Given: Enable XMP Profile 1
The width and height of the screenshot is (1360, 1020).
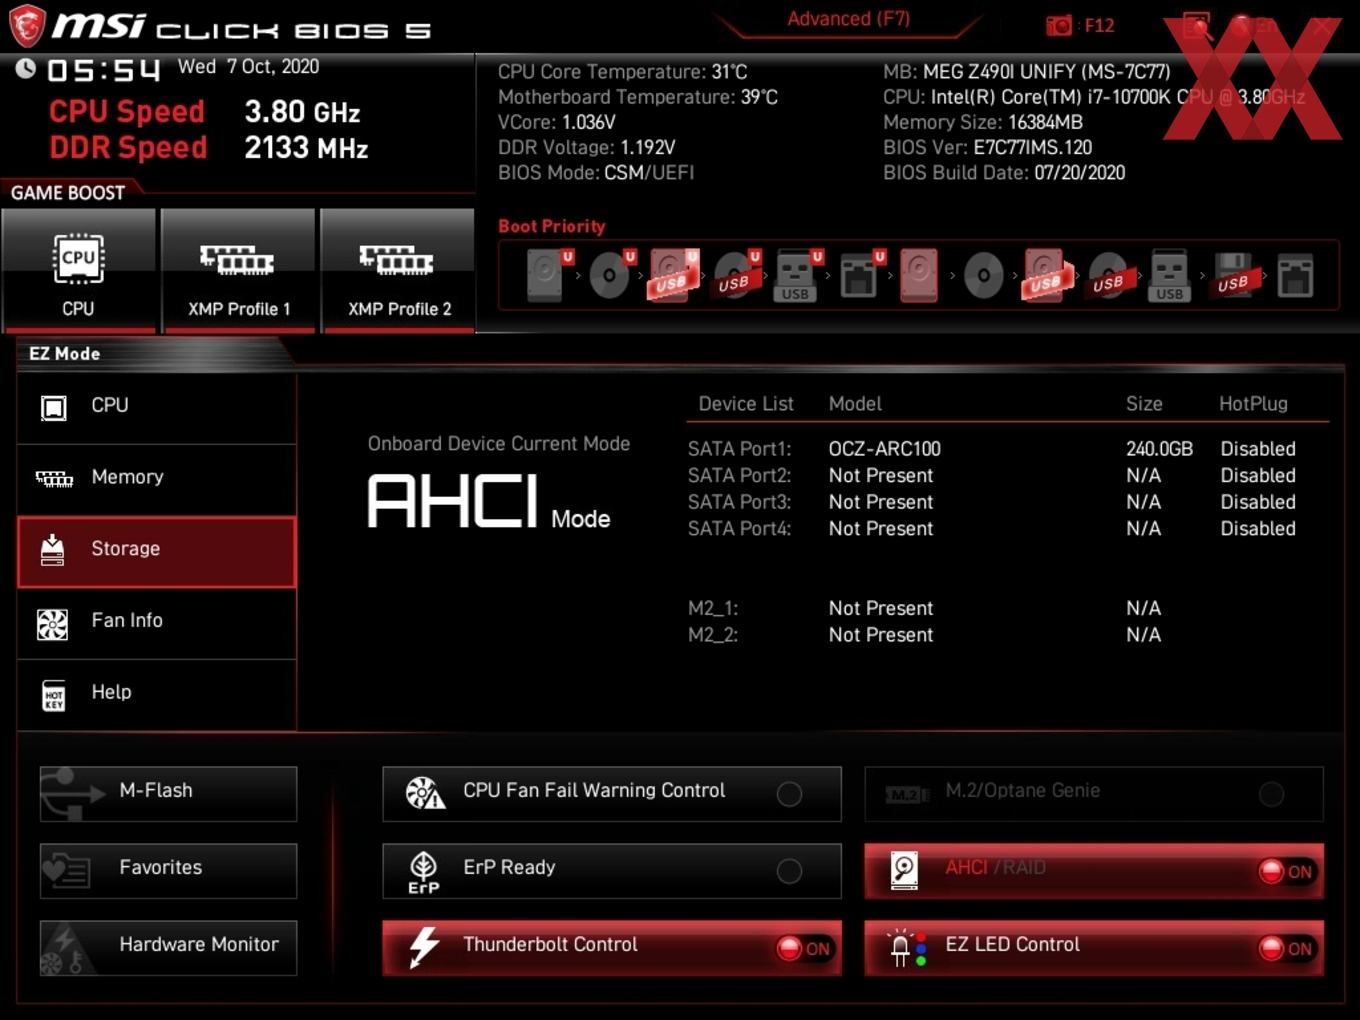Looking at the screenshot, I should (x=238, y=270).
